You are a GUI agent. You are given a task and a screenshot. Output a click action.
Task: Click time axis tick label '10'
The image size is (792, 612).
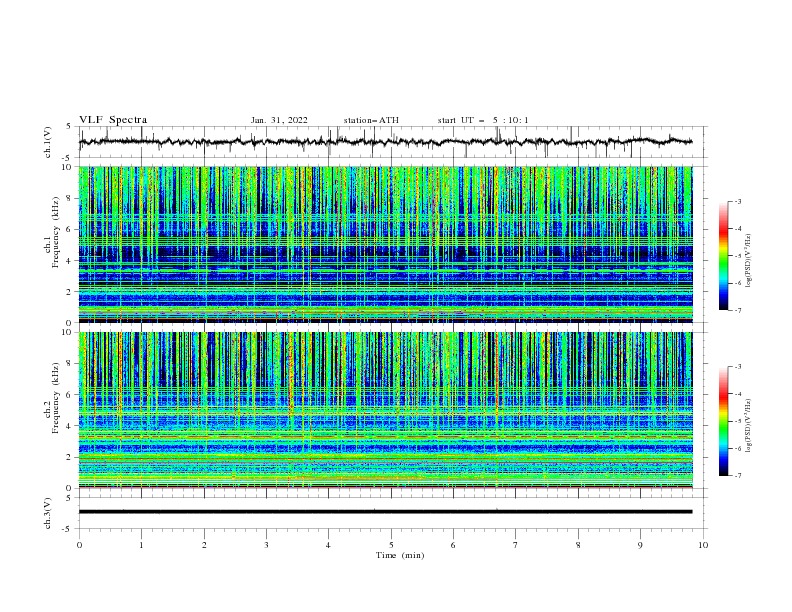click(x=703, y=545)
